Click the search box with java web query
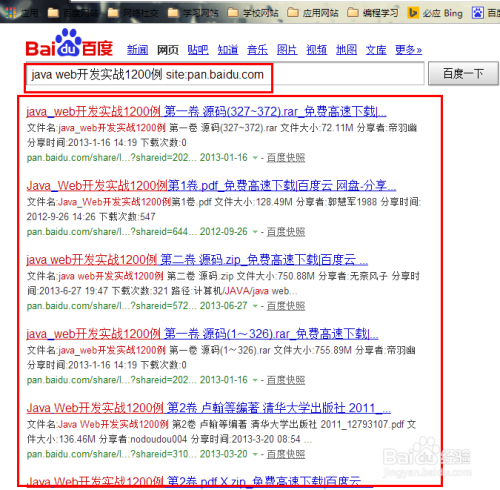The image size is (500, 490). coord(225,74)
